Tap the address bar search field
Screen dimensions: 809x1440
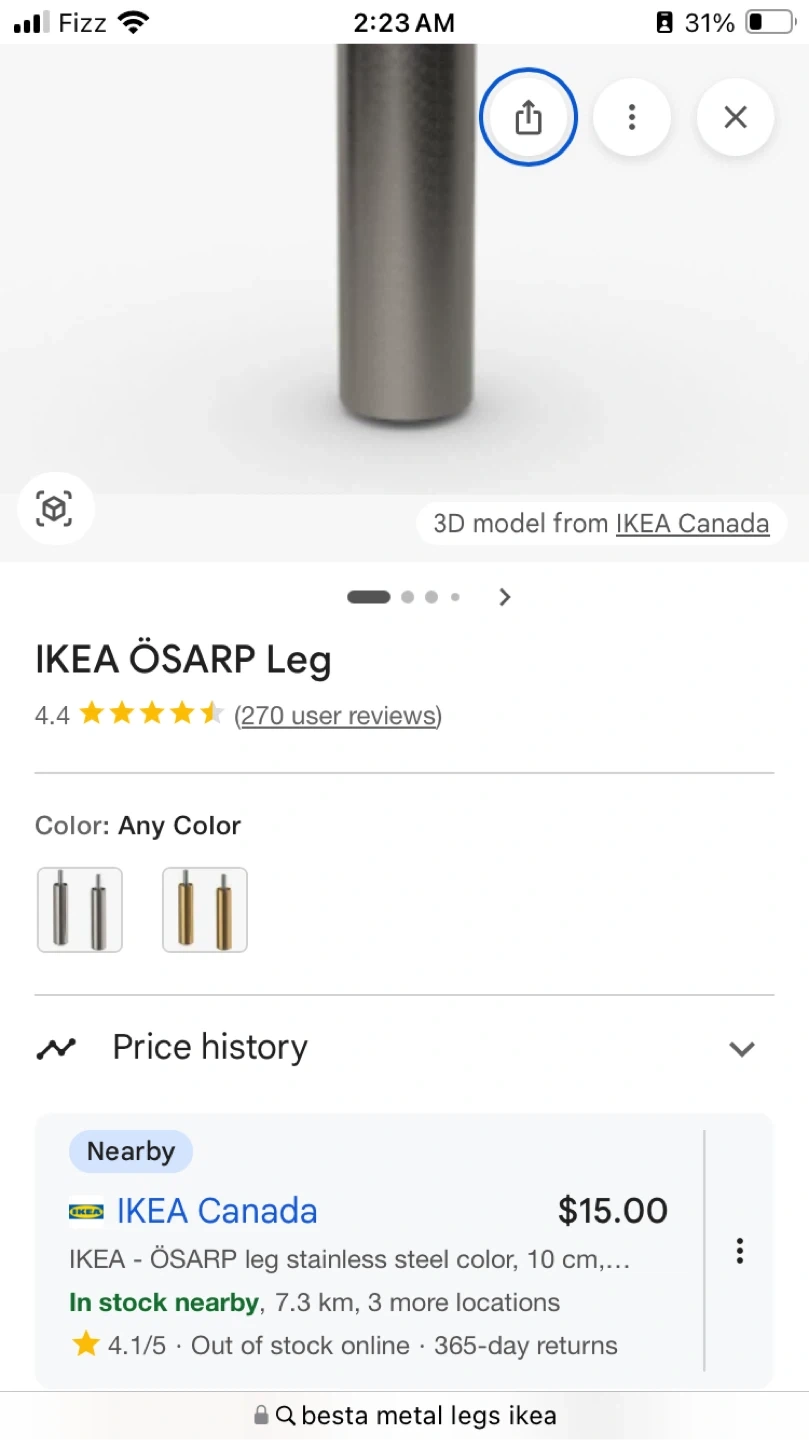coord(428,1416)
